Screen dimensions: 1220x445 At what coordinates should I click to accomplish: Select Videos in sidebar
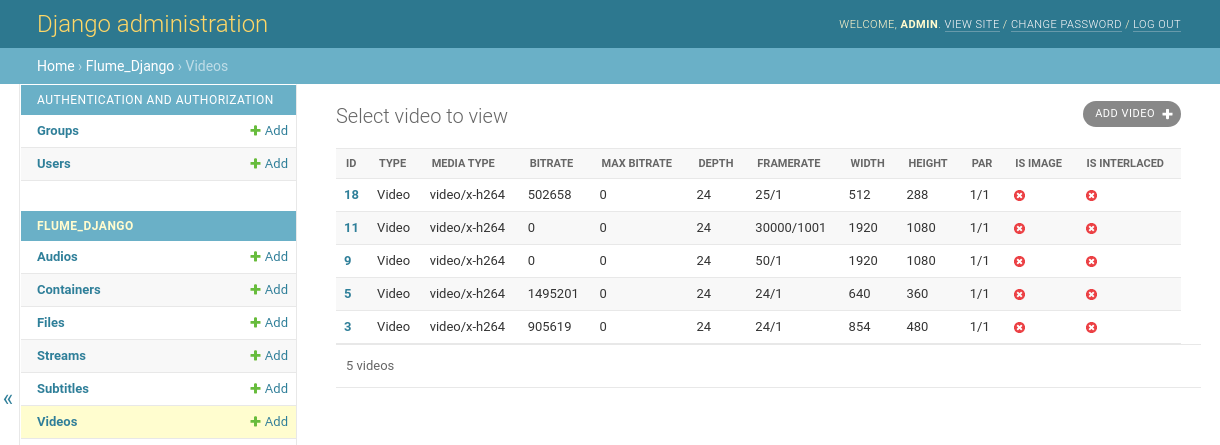pyautogui.click(x=57, y=422)
